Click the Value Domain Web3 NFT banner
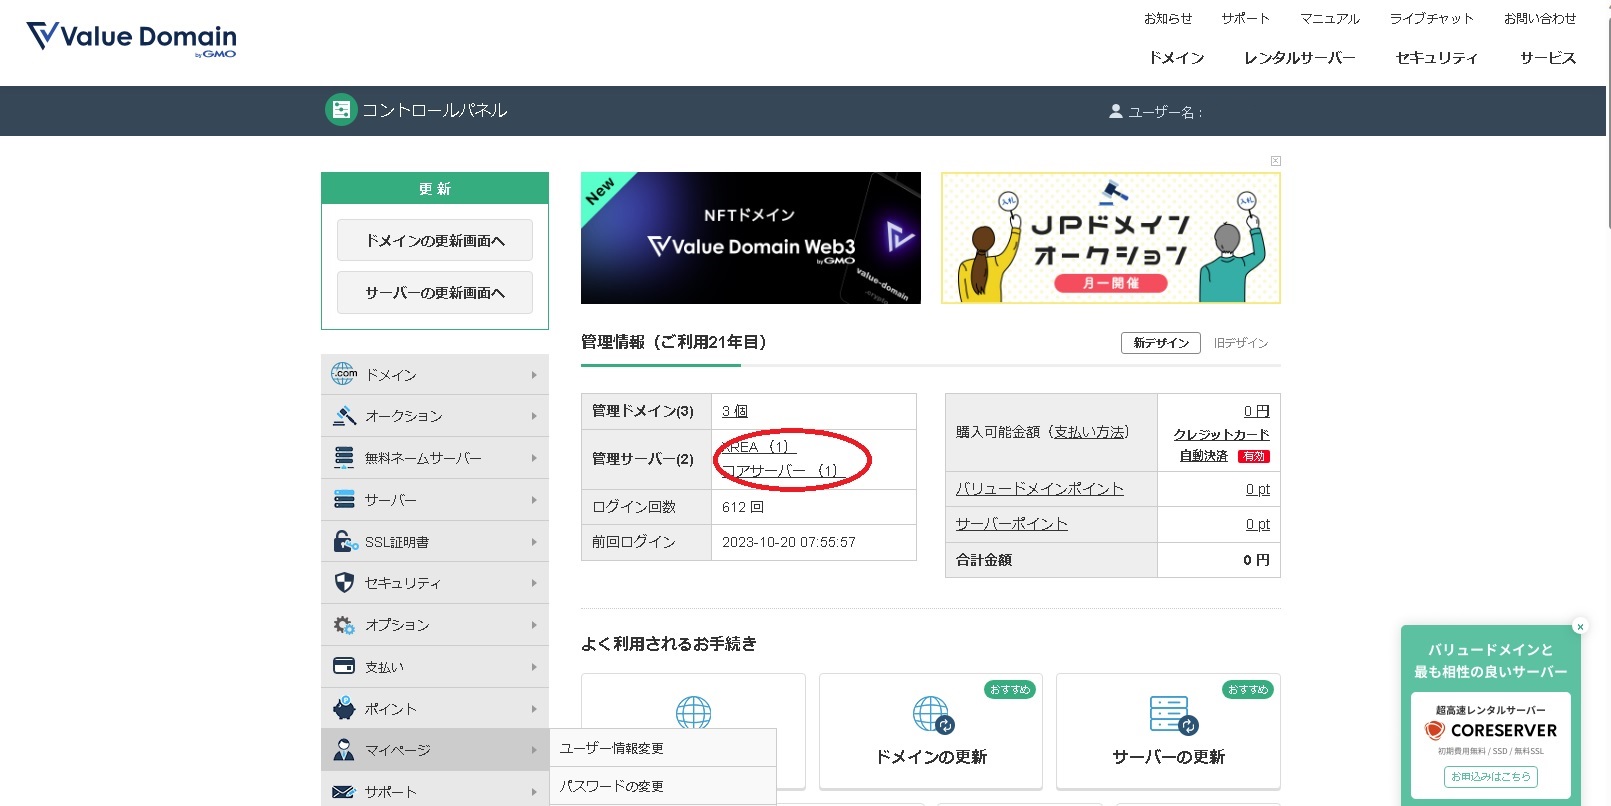Screen dimensions: 1611x806 point(751,238)
